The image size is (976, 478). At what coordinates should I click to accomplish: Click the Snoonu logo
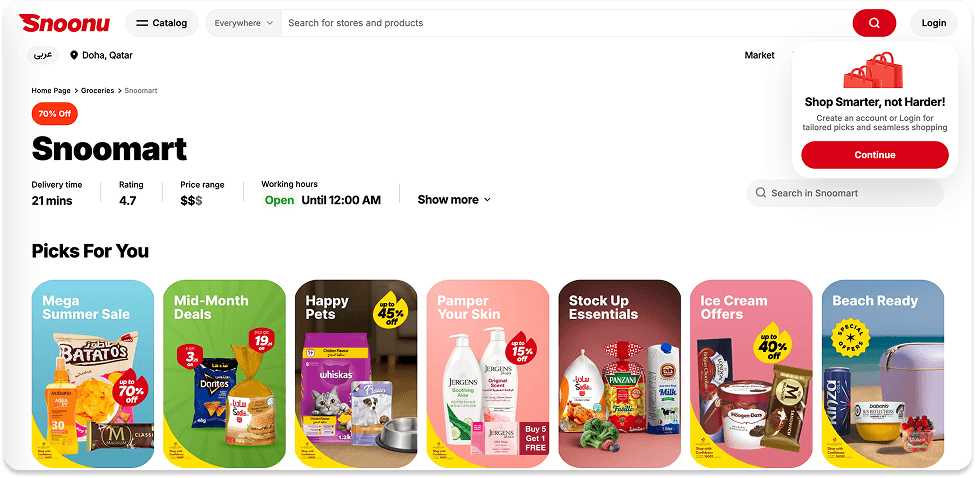(x=64, y=23)
